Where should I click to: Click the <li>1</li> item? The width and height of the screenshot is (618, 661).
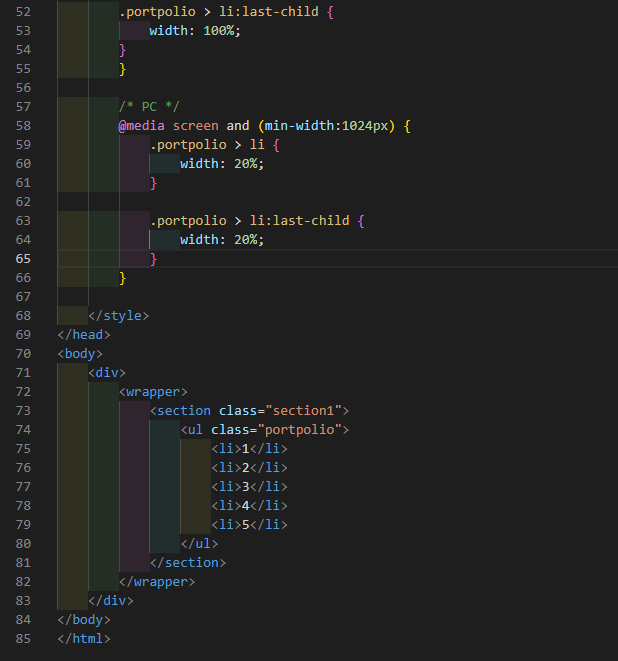point(250,449)
